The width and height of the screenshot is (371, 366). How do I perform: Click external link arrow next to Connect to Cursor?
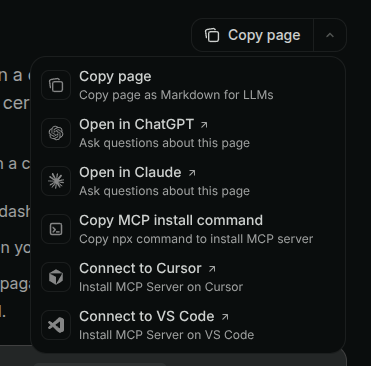(x=212, y=269)
